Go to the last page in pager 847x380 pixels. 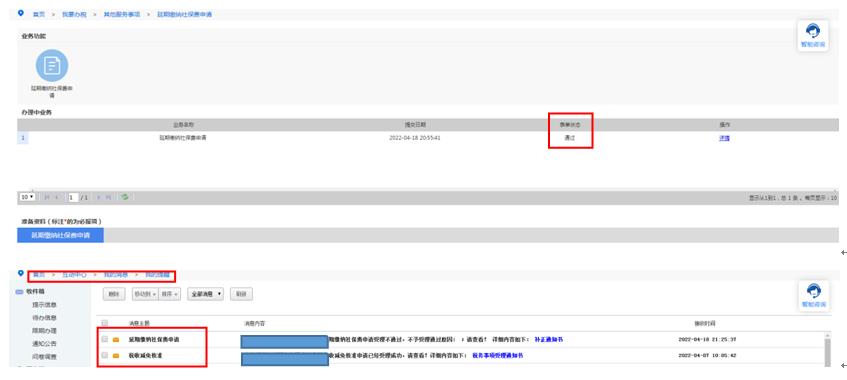point(109,197)
